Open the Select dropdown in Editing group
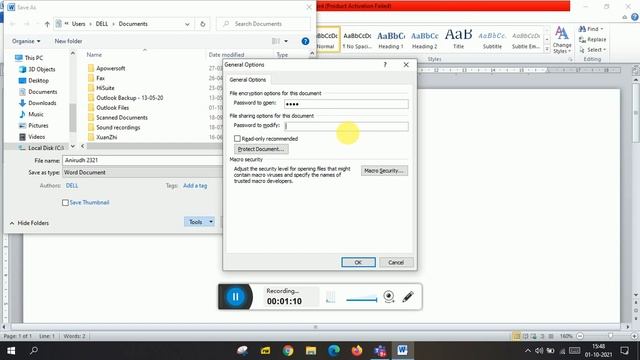Screen dimensions: 640x360 [593, 50]
